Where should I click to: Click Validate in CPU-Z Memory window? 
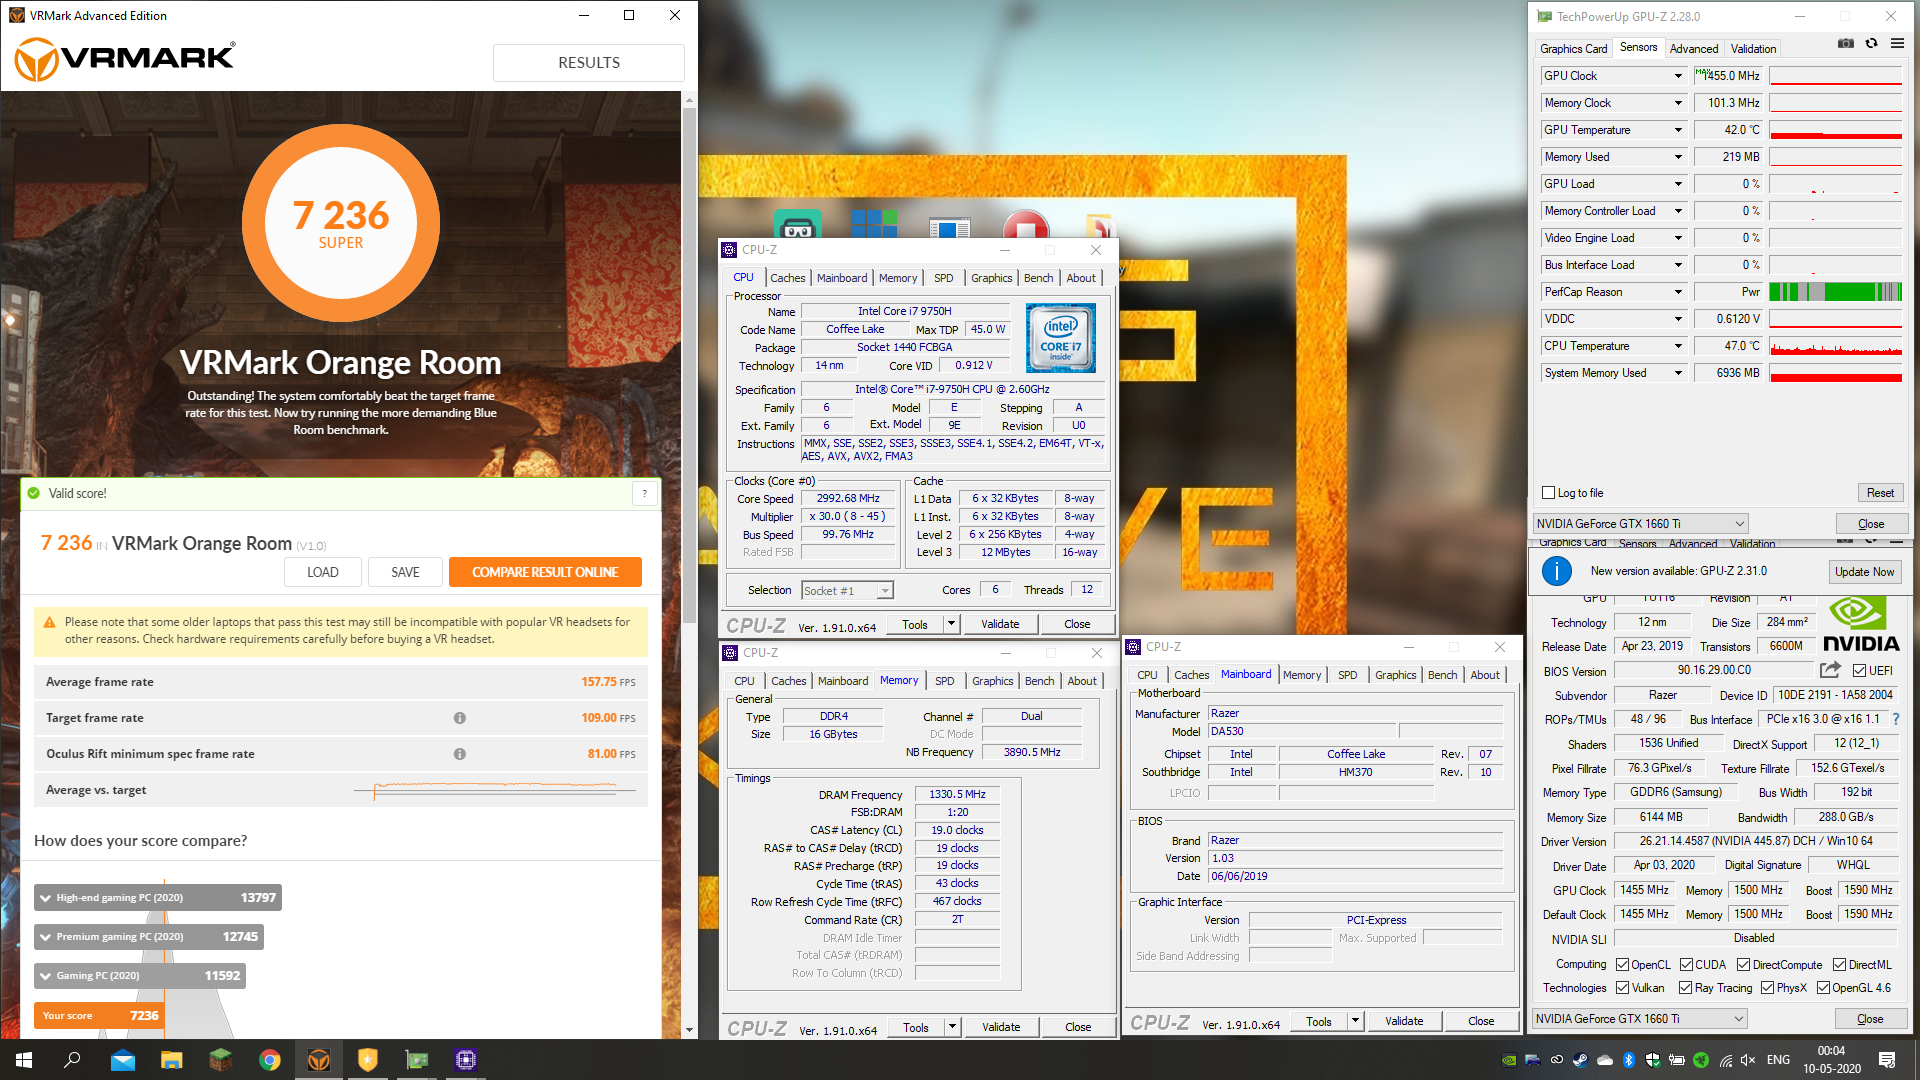[x=1001, y=1027]
